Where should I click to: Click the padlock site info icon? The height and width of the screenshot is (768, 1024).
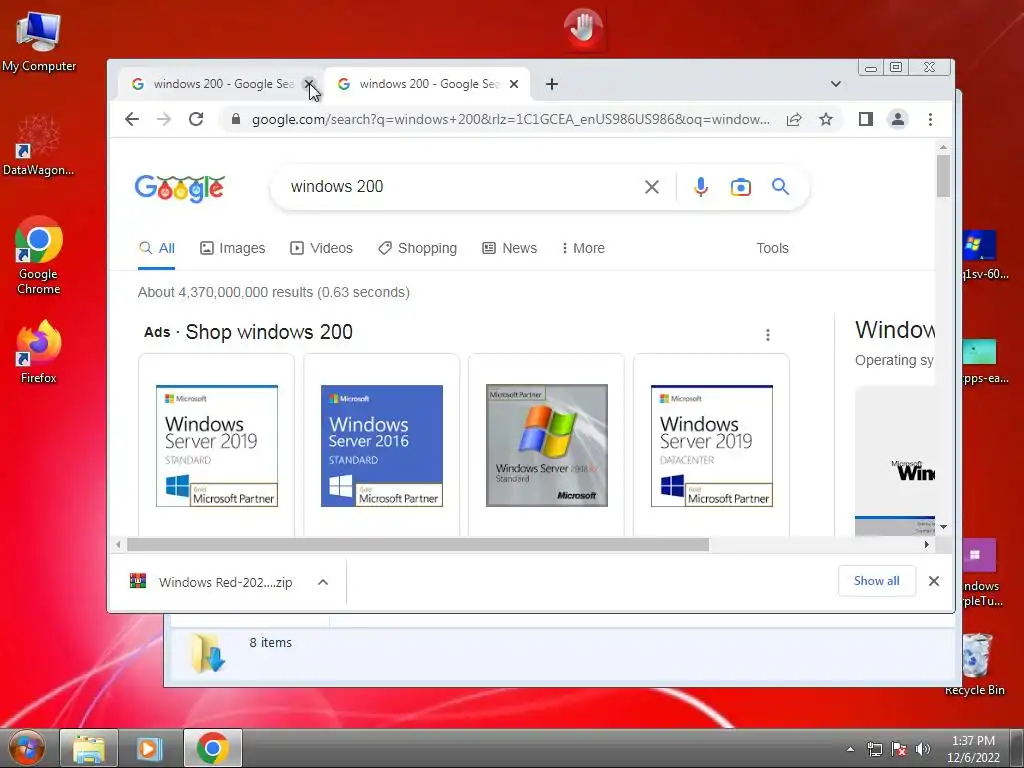click(x=236, y=119)
